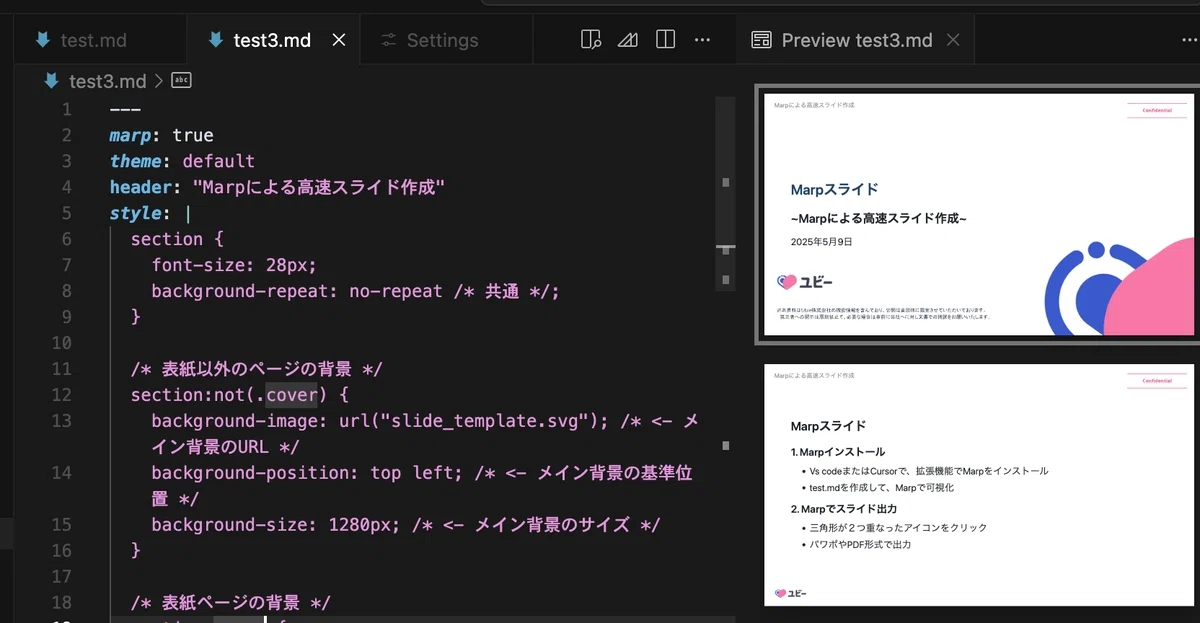Click the Markdown file icon on test.md tab

(42, 40)
